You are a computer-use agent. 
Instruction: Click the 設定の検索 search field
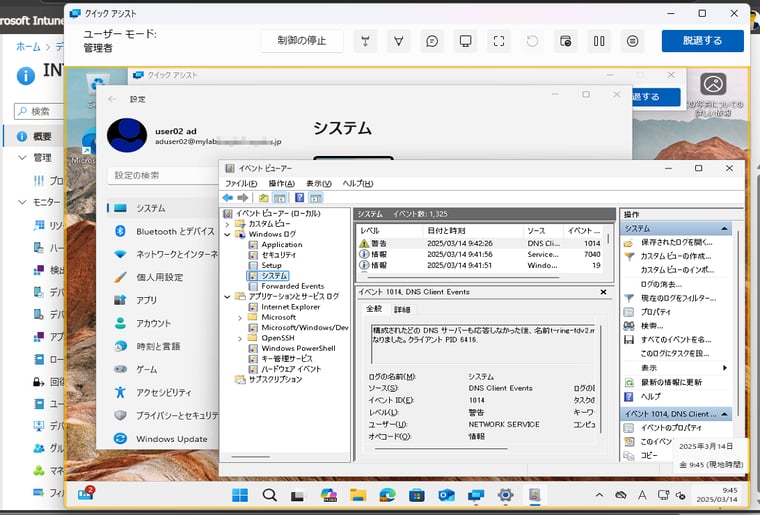pos(163,175)
